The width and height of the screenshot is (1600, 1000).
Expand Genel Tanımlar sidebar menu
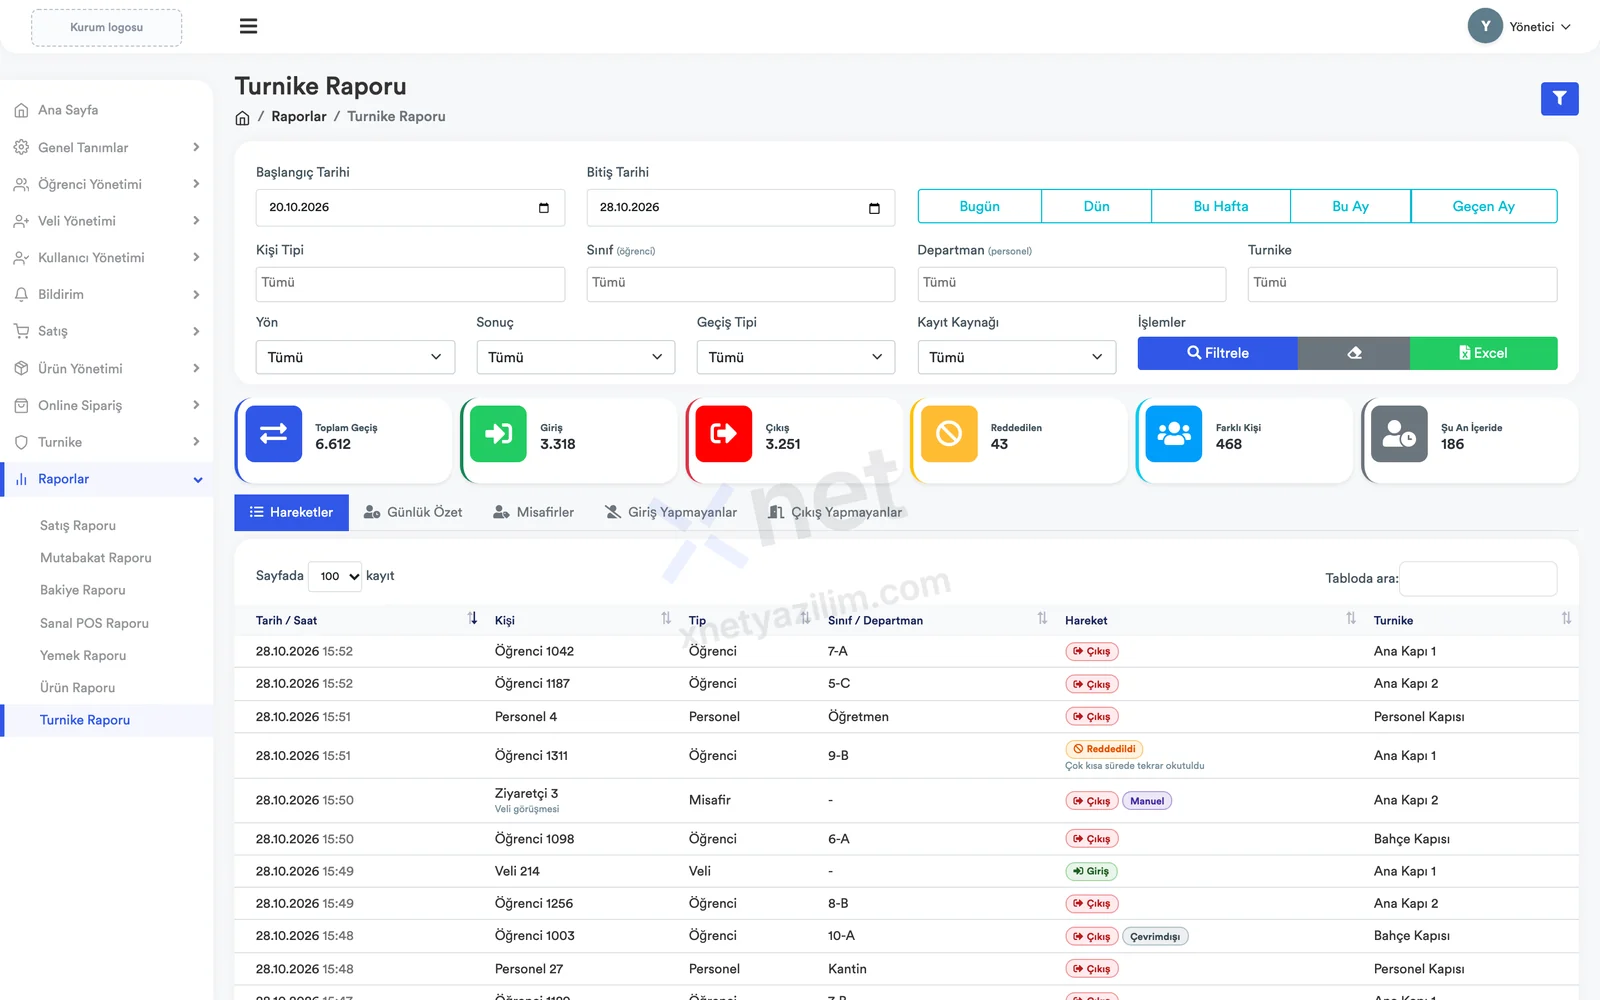106,147
